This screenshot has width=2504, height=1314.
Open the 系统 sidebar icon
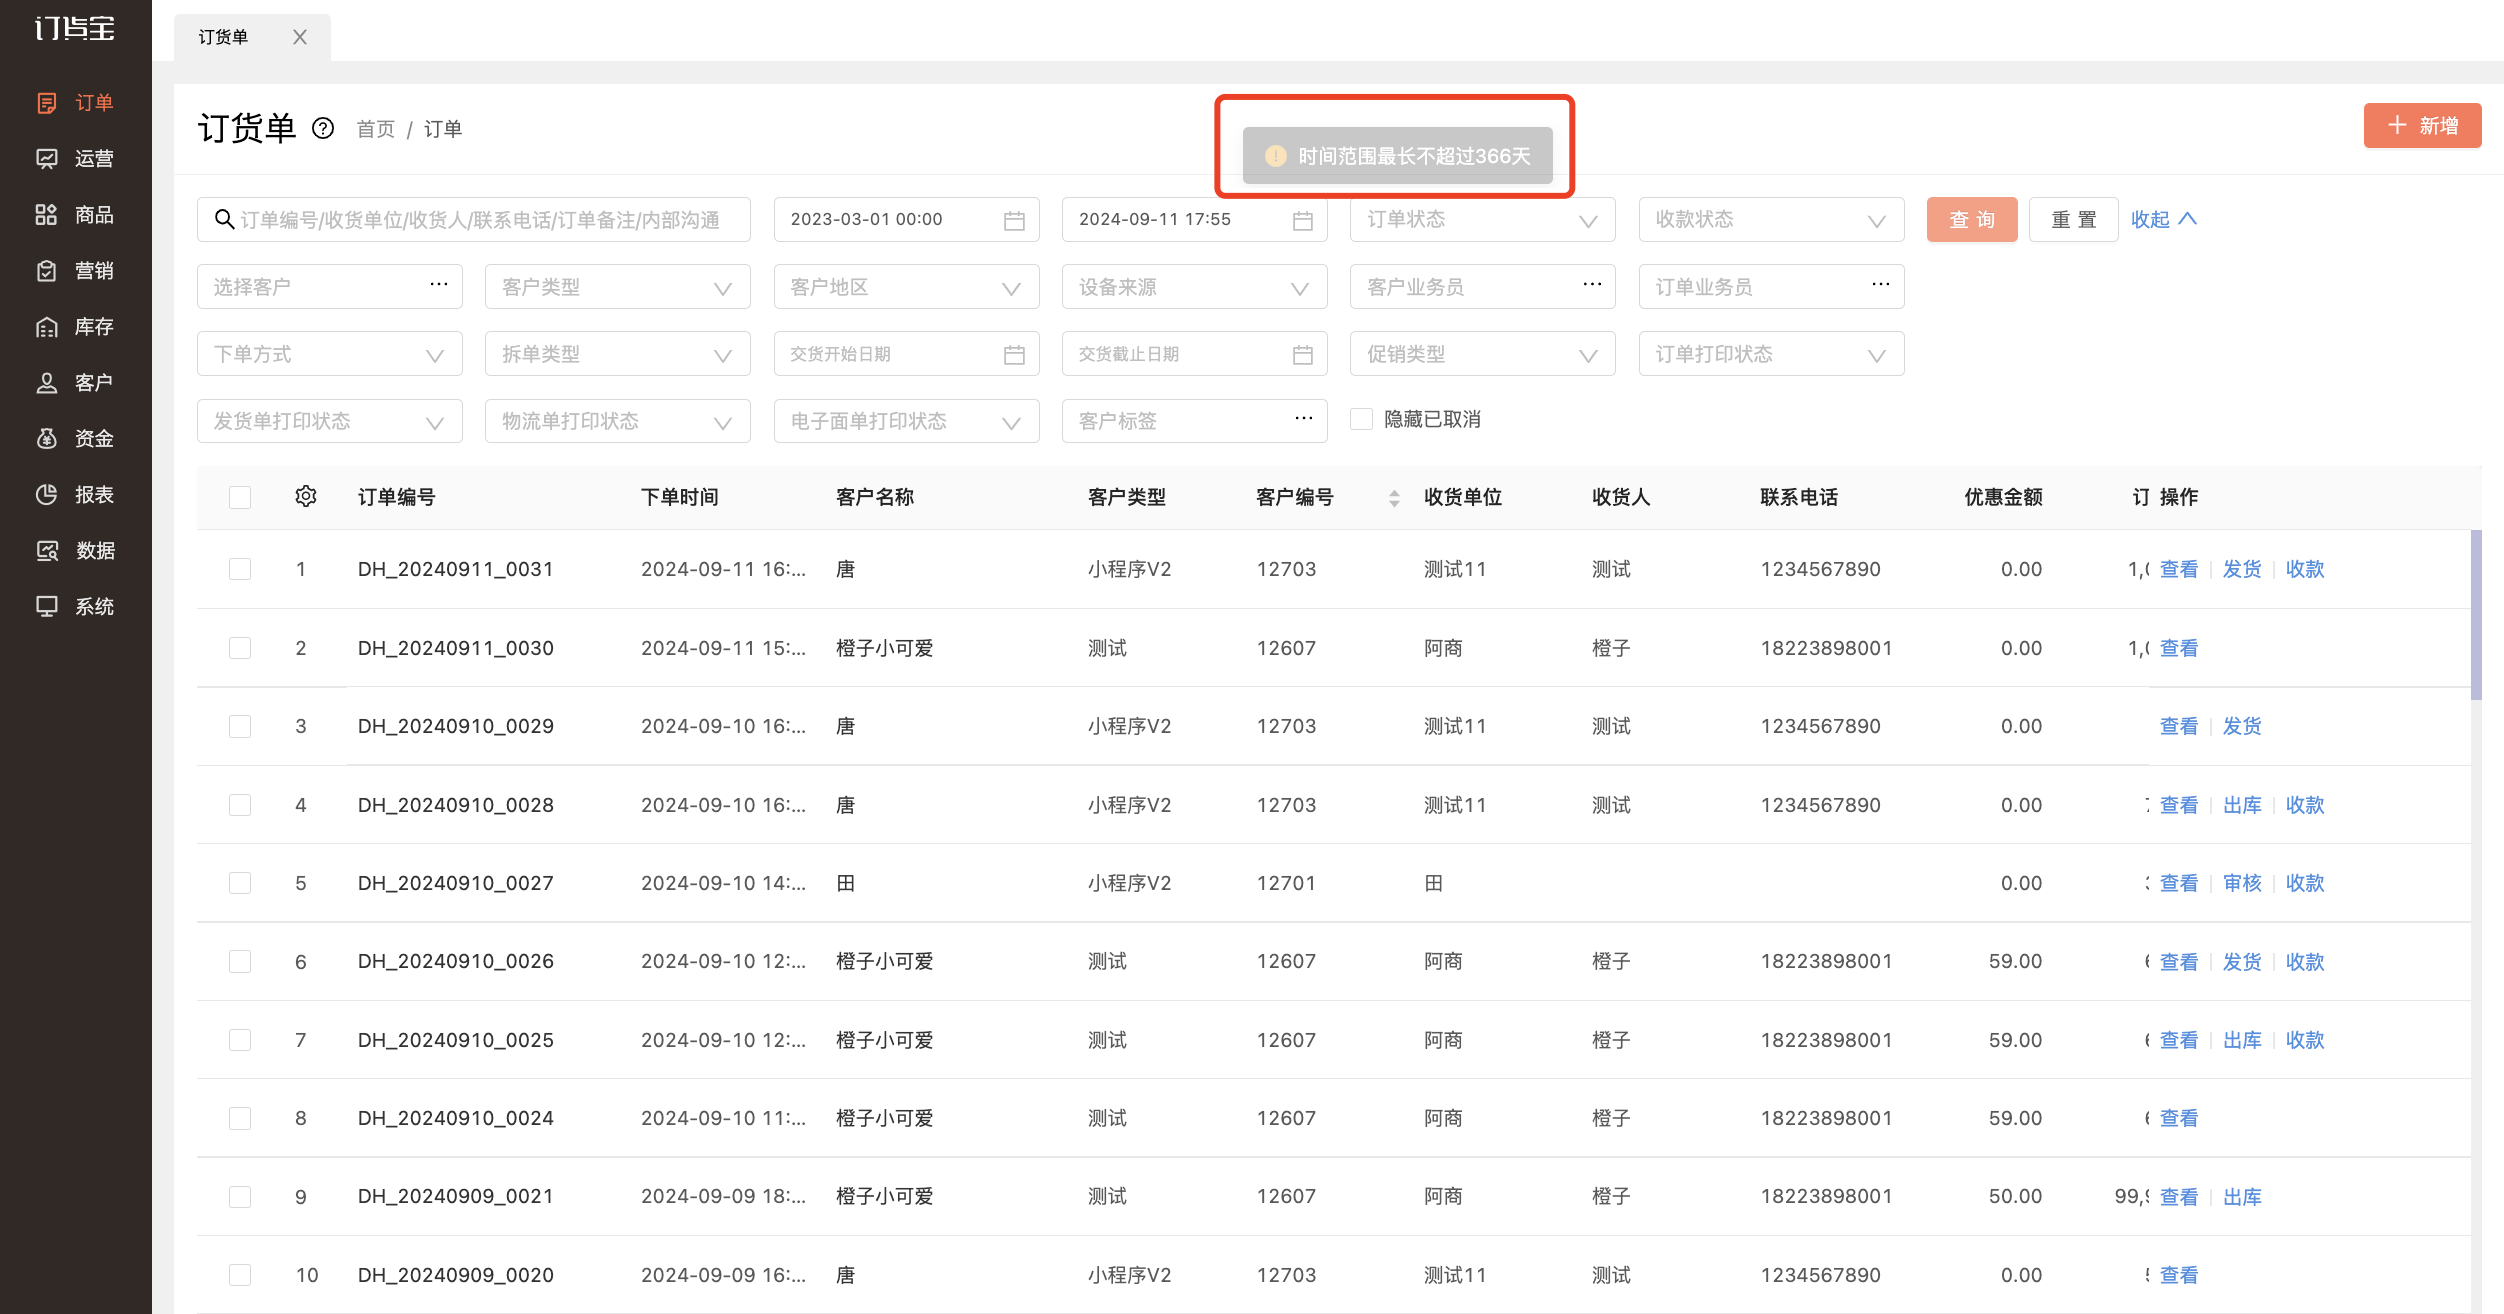[47, 607]
